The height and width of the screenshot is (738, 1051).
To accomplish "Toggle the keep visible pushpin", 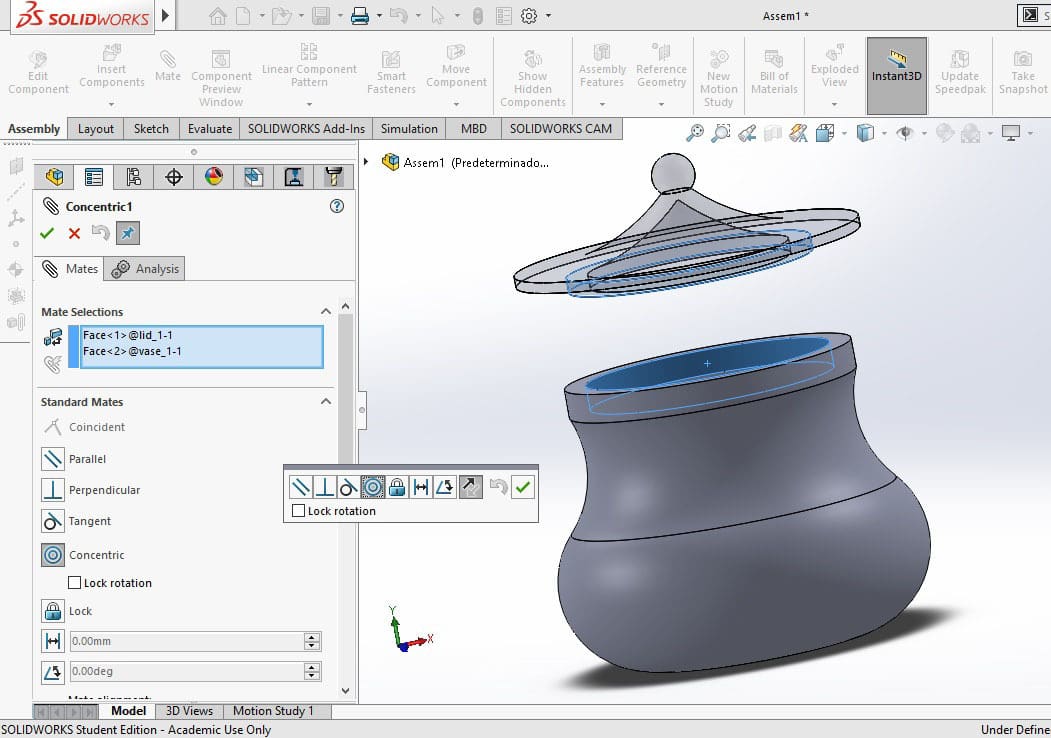I will click(127, 233).
